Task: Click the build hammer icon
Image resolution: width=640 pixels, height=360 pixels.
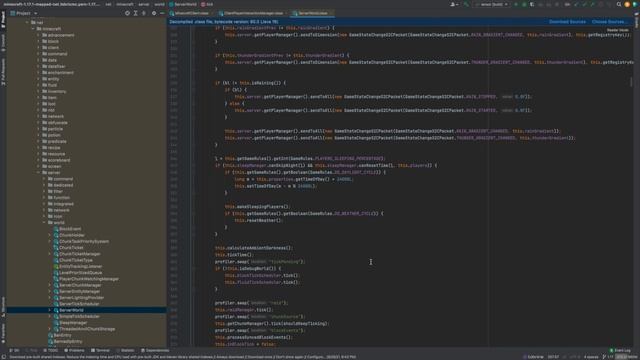Action: point(466,4)
